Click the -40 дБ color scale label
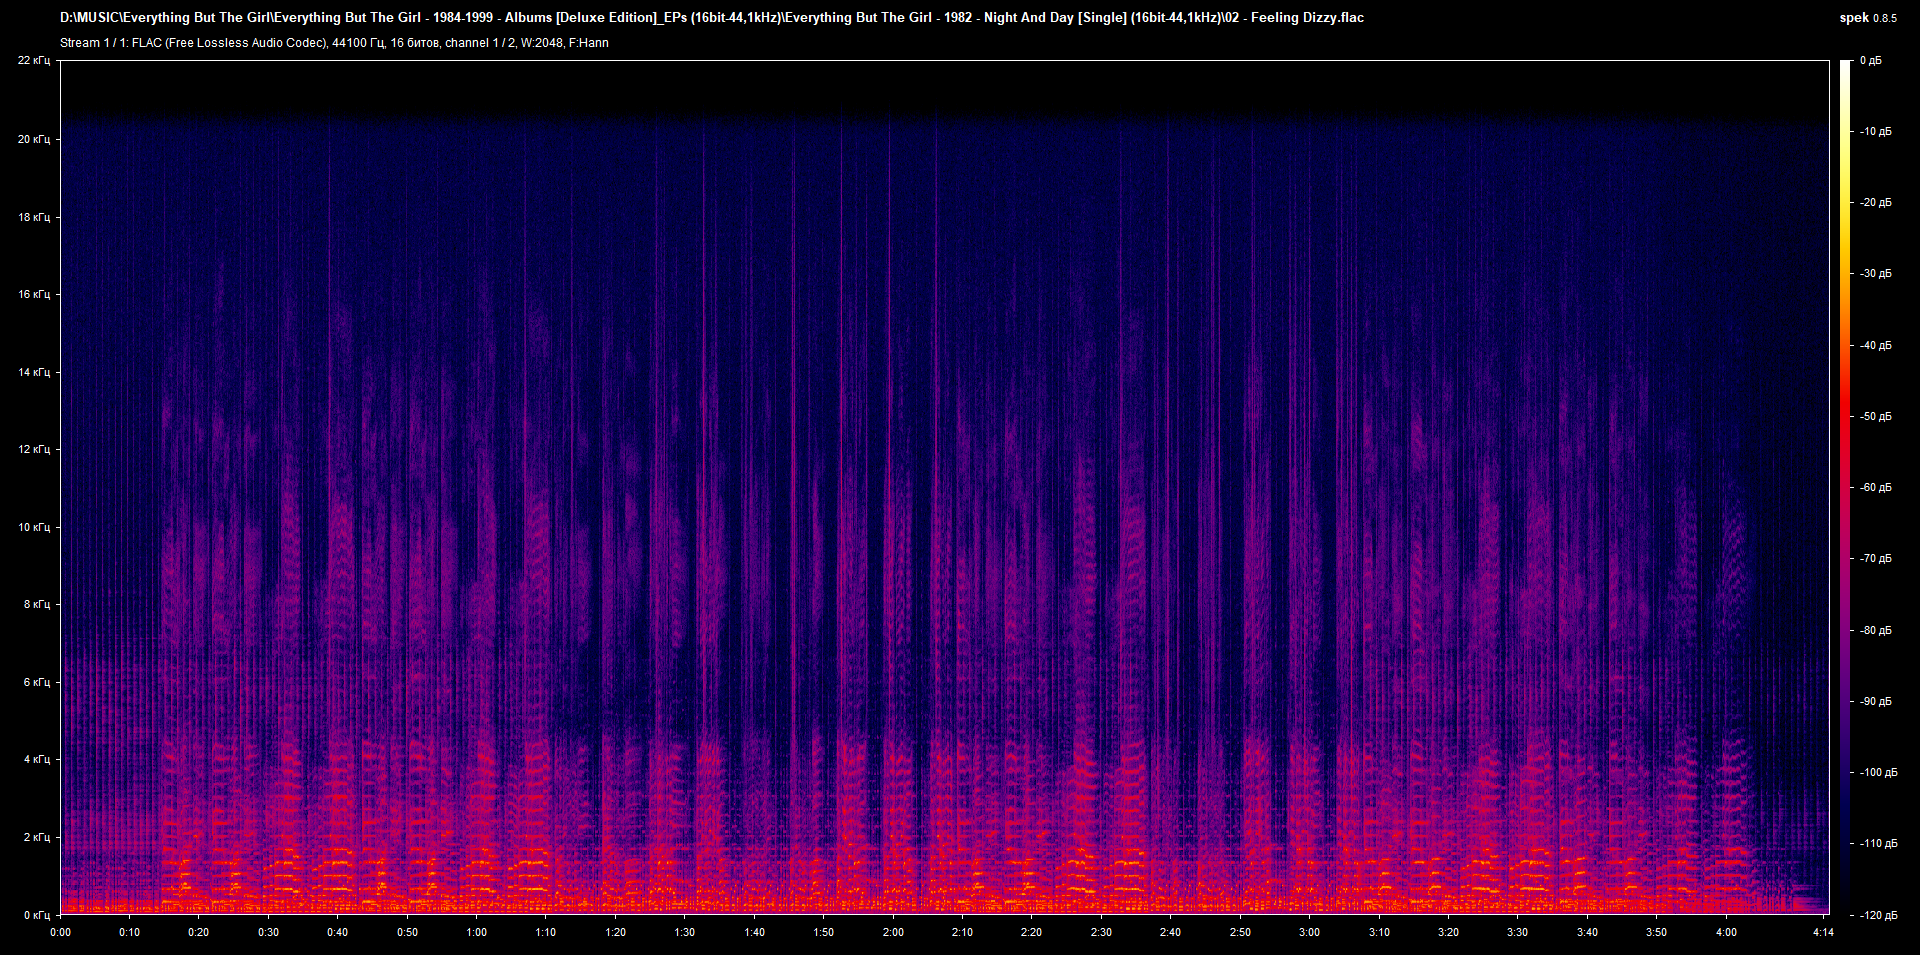Image resolution: width=1920 pixels, height=955 pixels. [1875, 345]
